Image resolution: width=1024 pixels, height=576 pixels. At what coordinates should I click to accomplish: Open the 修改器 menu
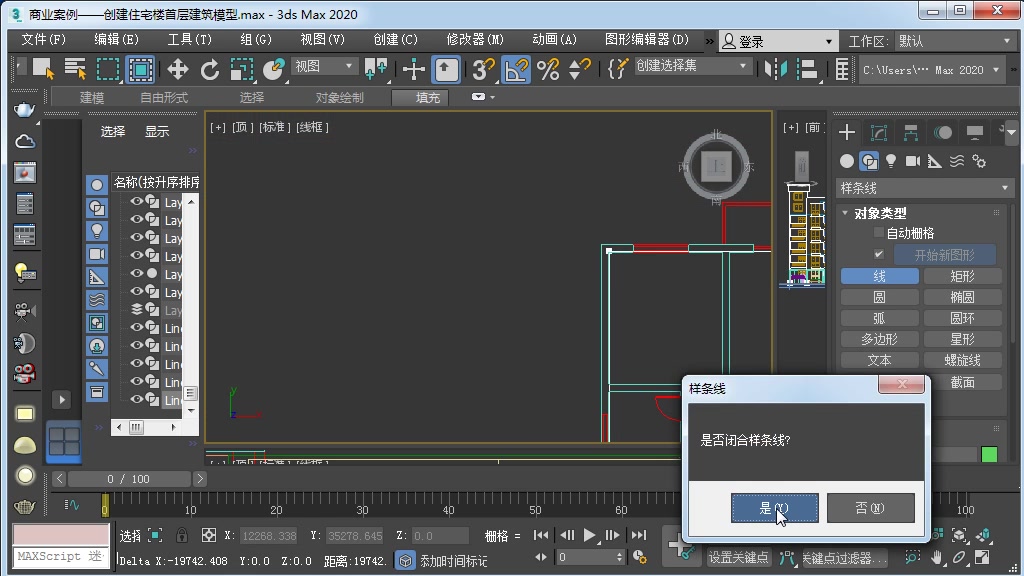click(x=473, y=40)
